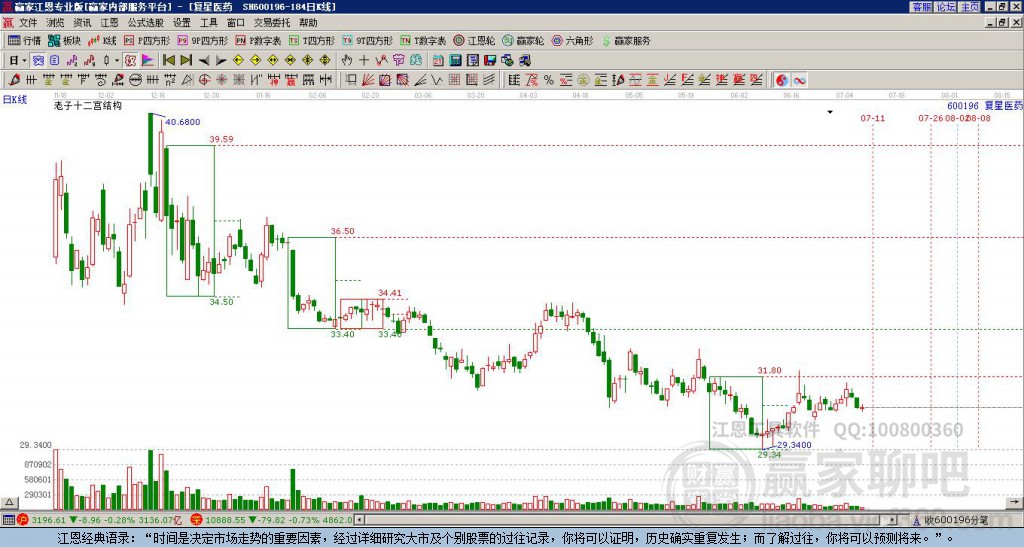1024x548 pixels.
Task: Open the P数字表 number table
Action: pyautogui.click(x=259, y=40)
